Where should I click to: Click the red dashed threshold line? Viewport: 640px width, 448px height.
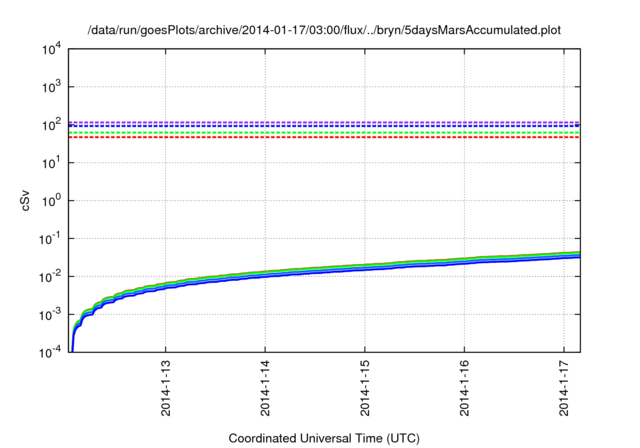tap(324, 137)
